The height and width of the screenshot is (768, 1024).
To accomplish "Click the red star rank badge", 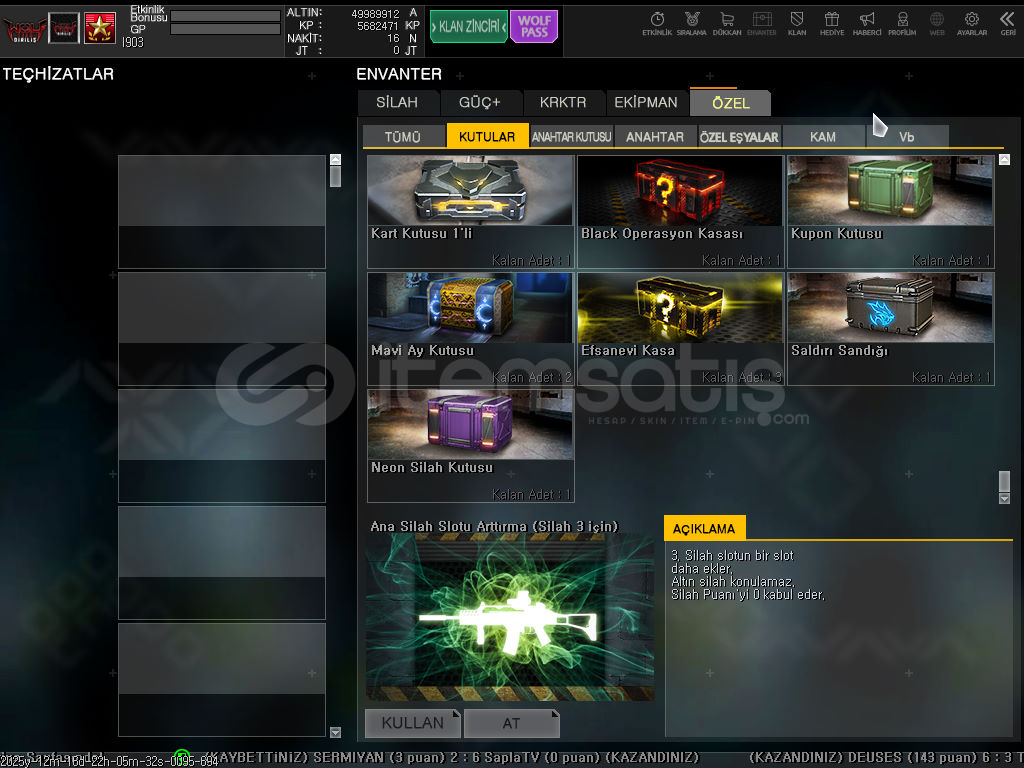I will pyautogui.click(x=99, y=28).
